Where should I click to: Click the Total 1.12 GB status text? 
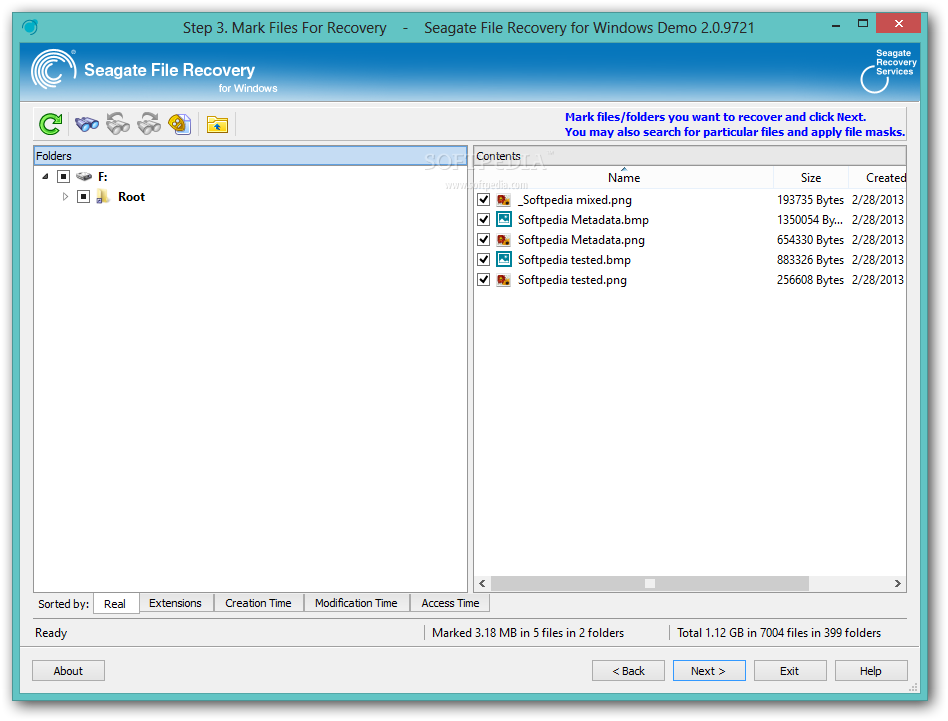tap(779, 633)
